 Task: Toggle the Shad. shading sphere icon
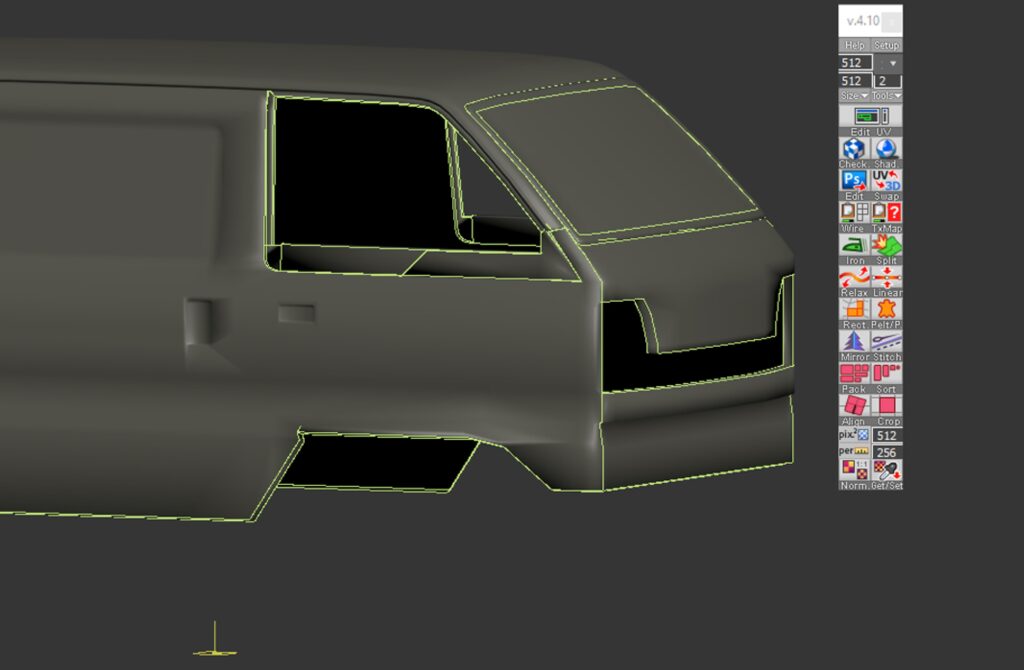pyautogui.click(x=886, y=149)
